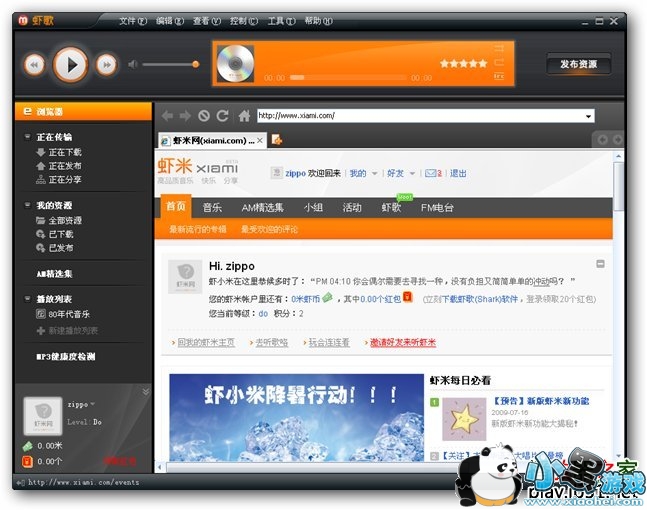Screen dimensions: 647x510
Task: Open the 编辑 menu
Action: coord(170,21)
